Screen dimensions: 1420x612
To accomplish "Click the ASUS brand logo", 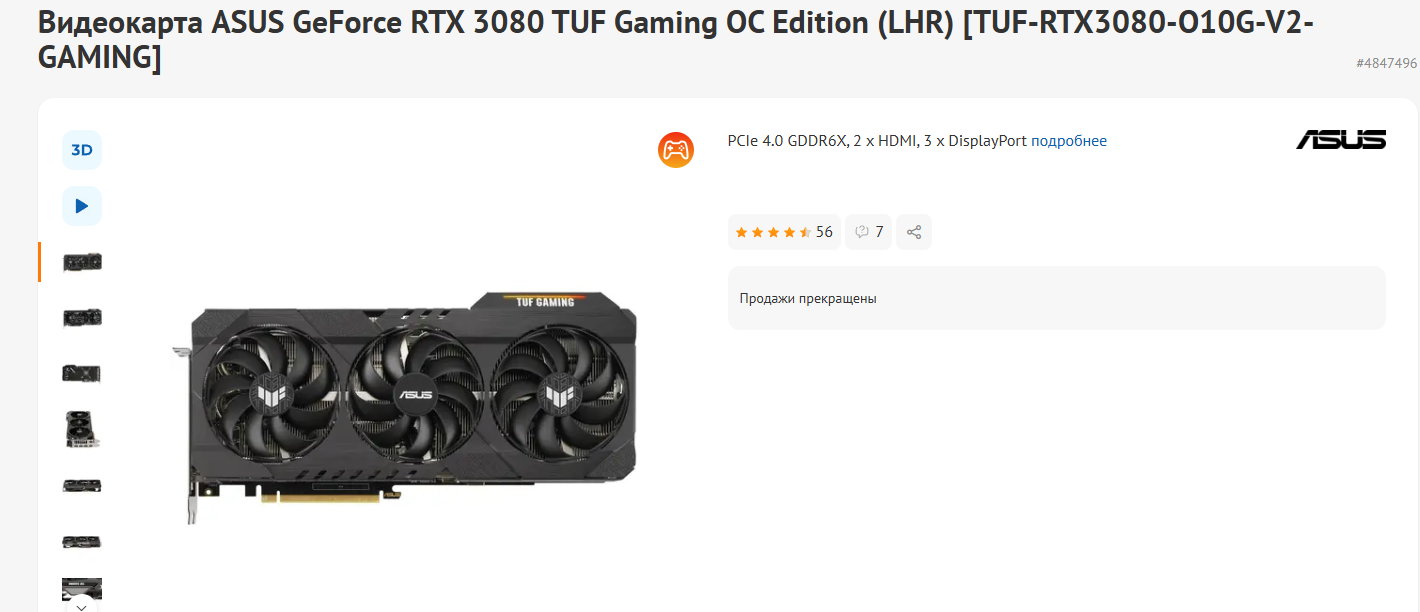I will 1341,140.
